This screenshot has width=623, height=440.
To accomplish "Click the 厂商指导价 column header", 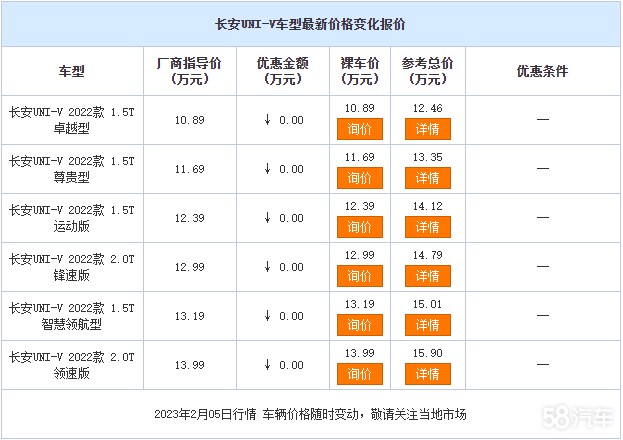I will tap(190, 71).
